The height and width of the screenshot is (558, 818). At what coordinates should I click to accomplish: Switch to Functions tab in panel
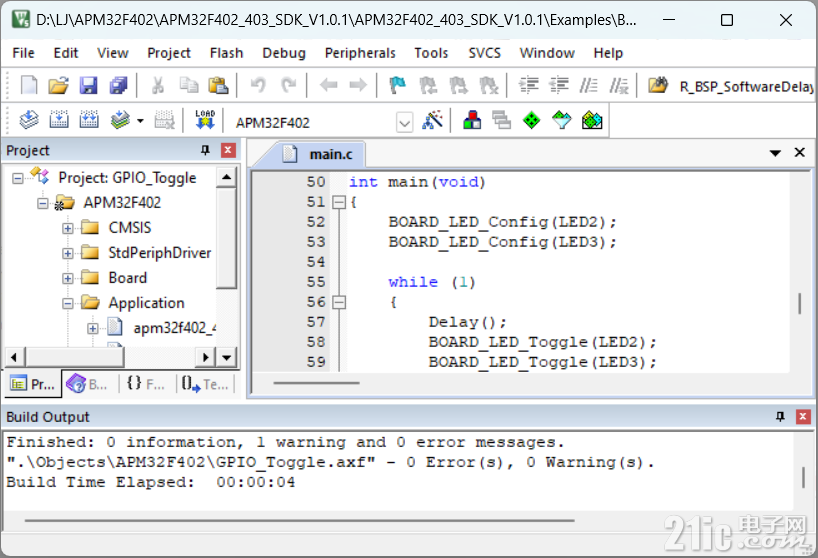click(146, 384)
